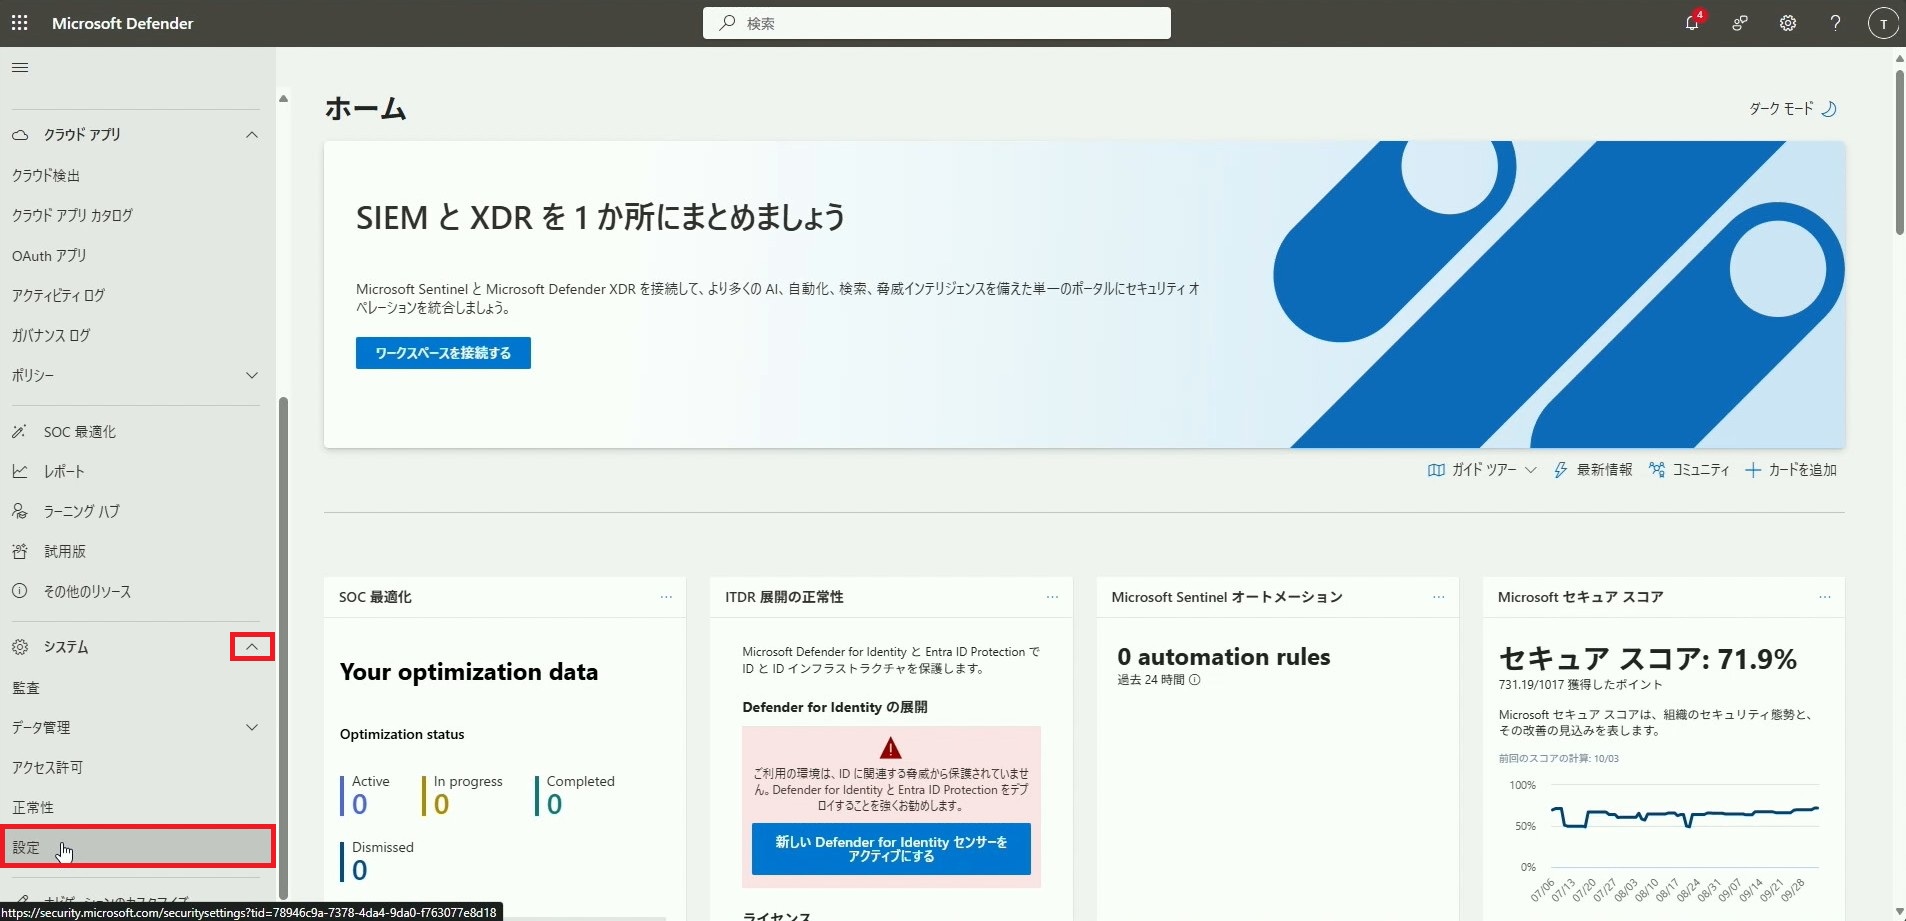This screenshot has width=1906, height=921.
Task: Click the 検索 search field
Action: [936, 23]
